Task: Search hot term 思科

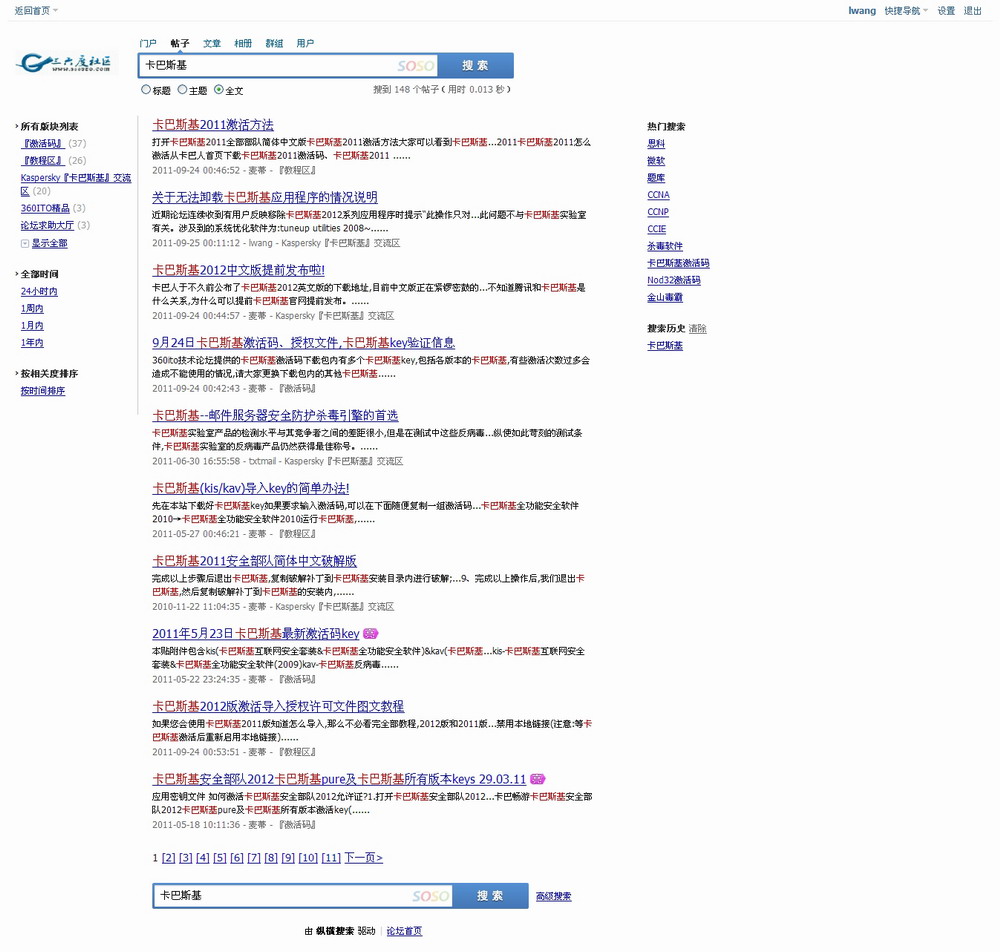Action: pos(656,144)
